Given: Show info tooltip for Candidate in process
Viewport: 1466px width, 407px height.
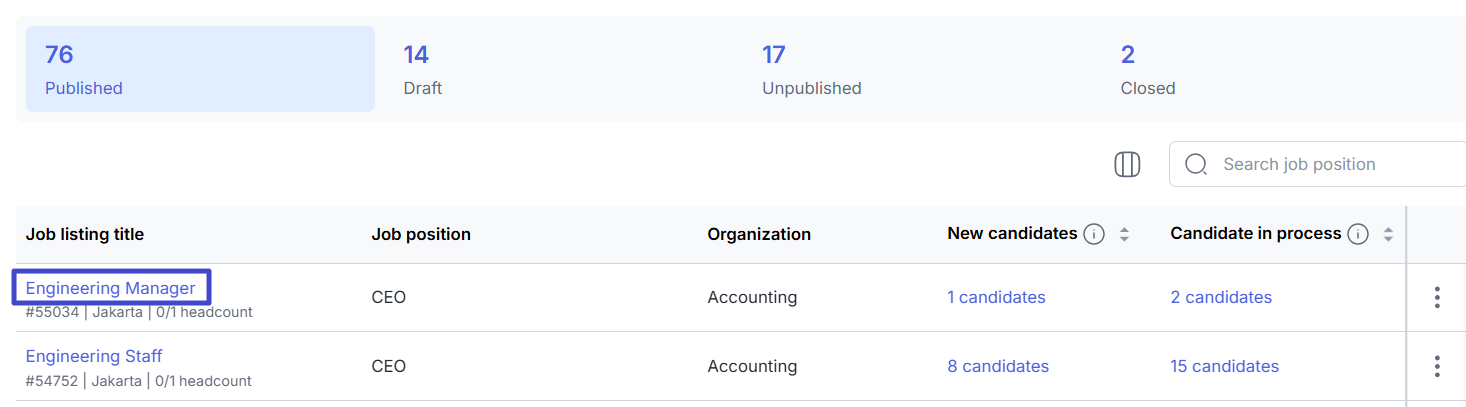Looking at the screenshot, I should (x=1357, y=234).
